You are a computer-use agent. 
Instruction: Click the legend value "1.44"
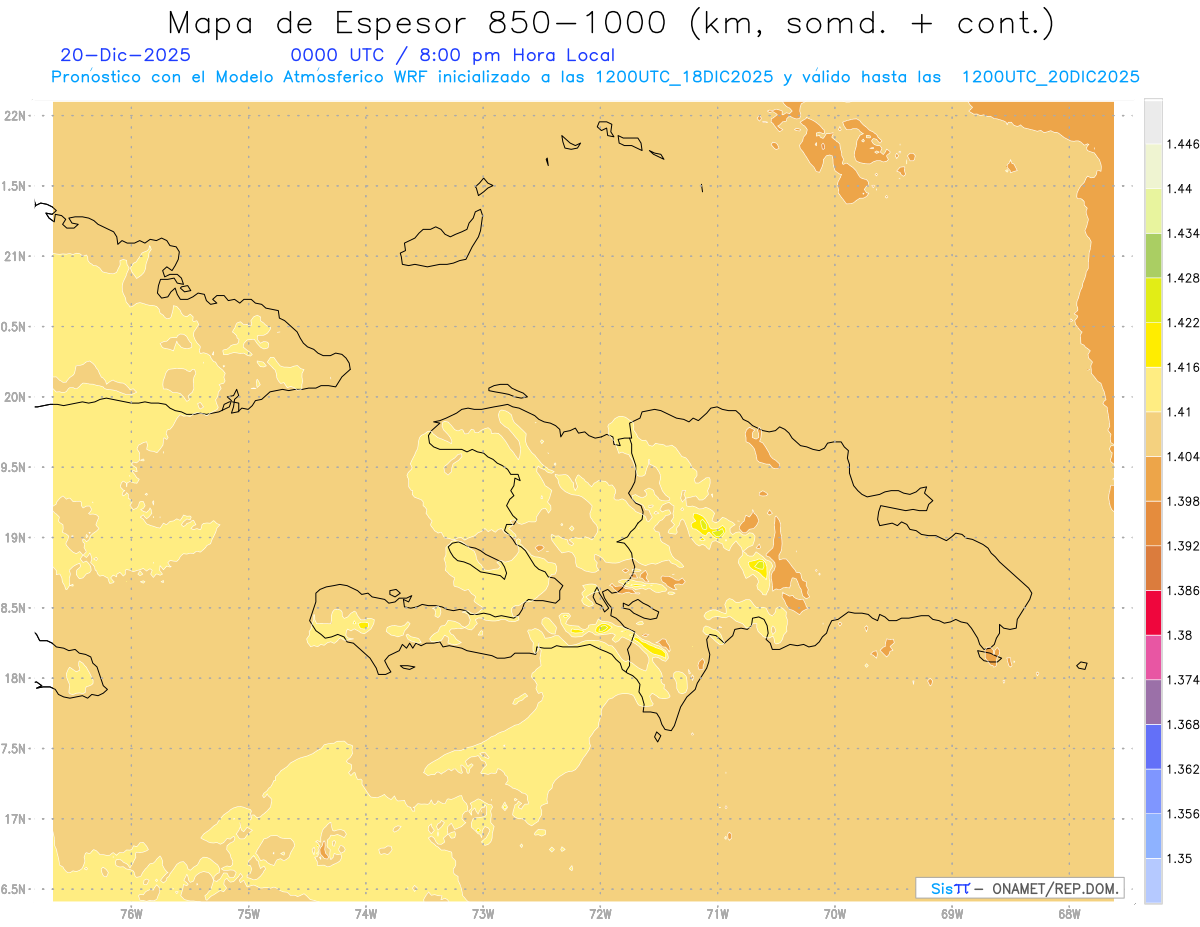1181,189
